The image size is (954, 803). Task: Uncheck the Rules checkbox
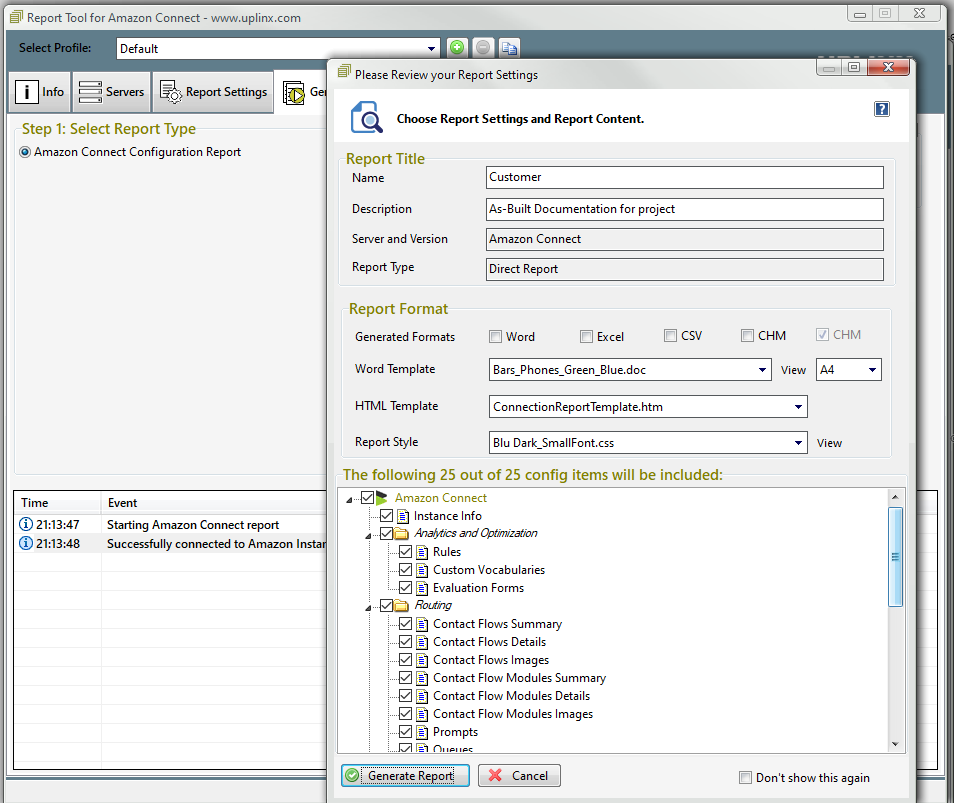(x=405, y=552)
